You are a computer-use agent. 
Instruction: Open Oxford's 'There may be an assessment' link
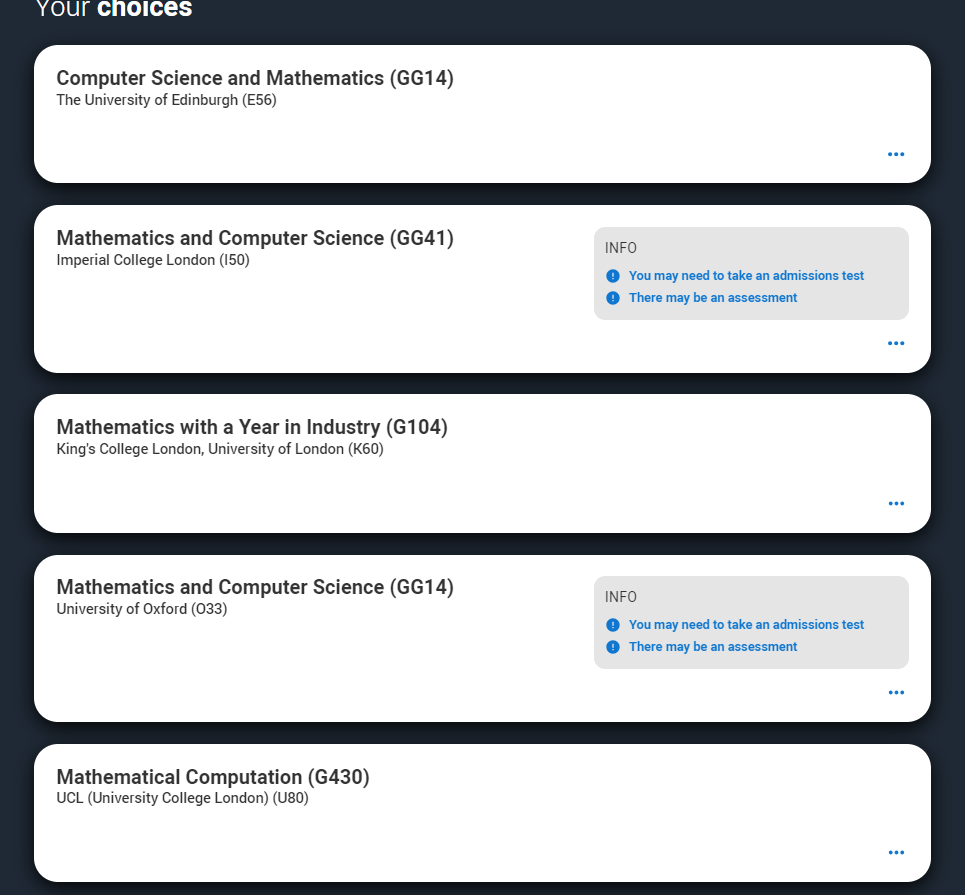click(713, 647)
